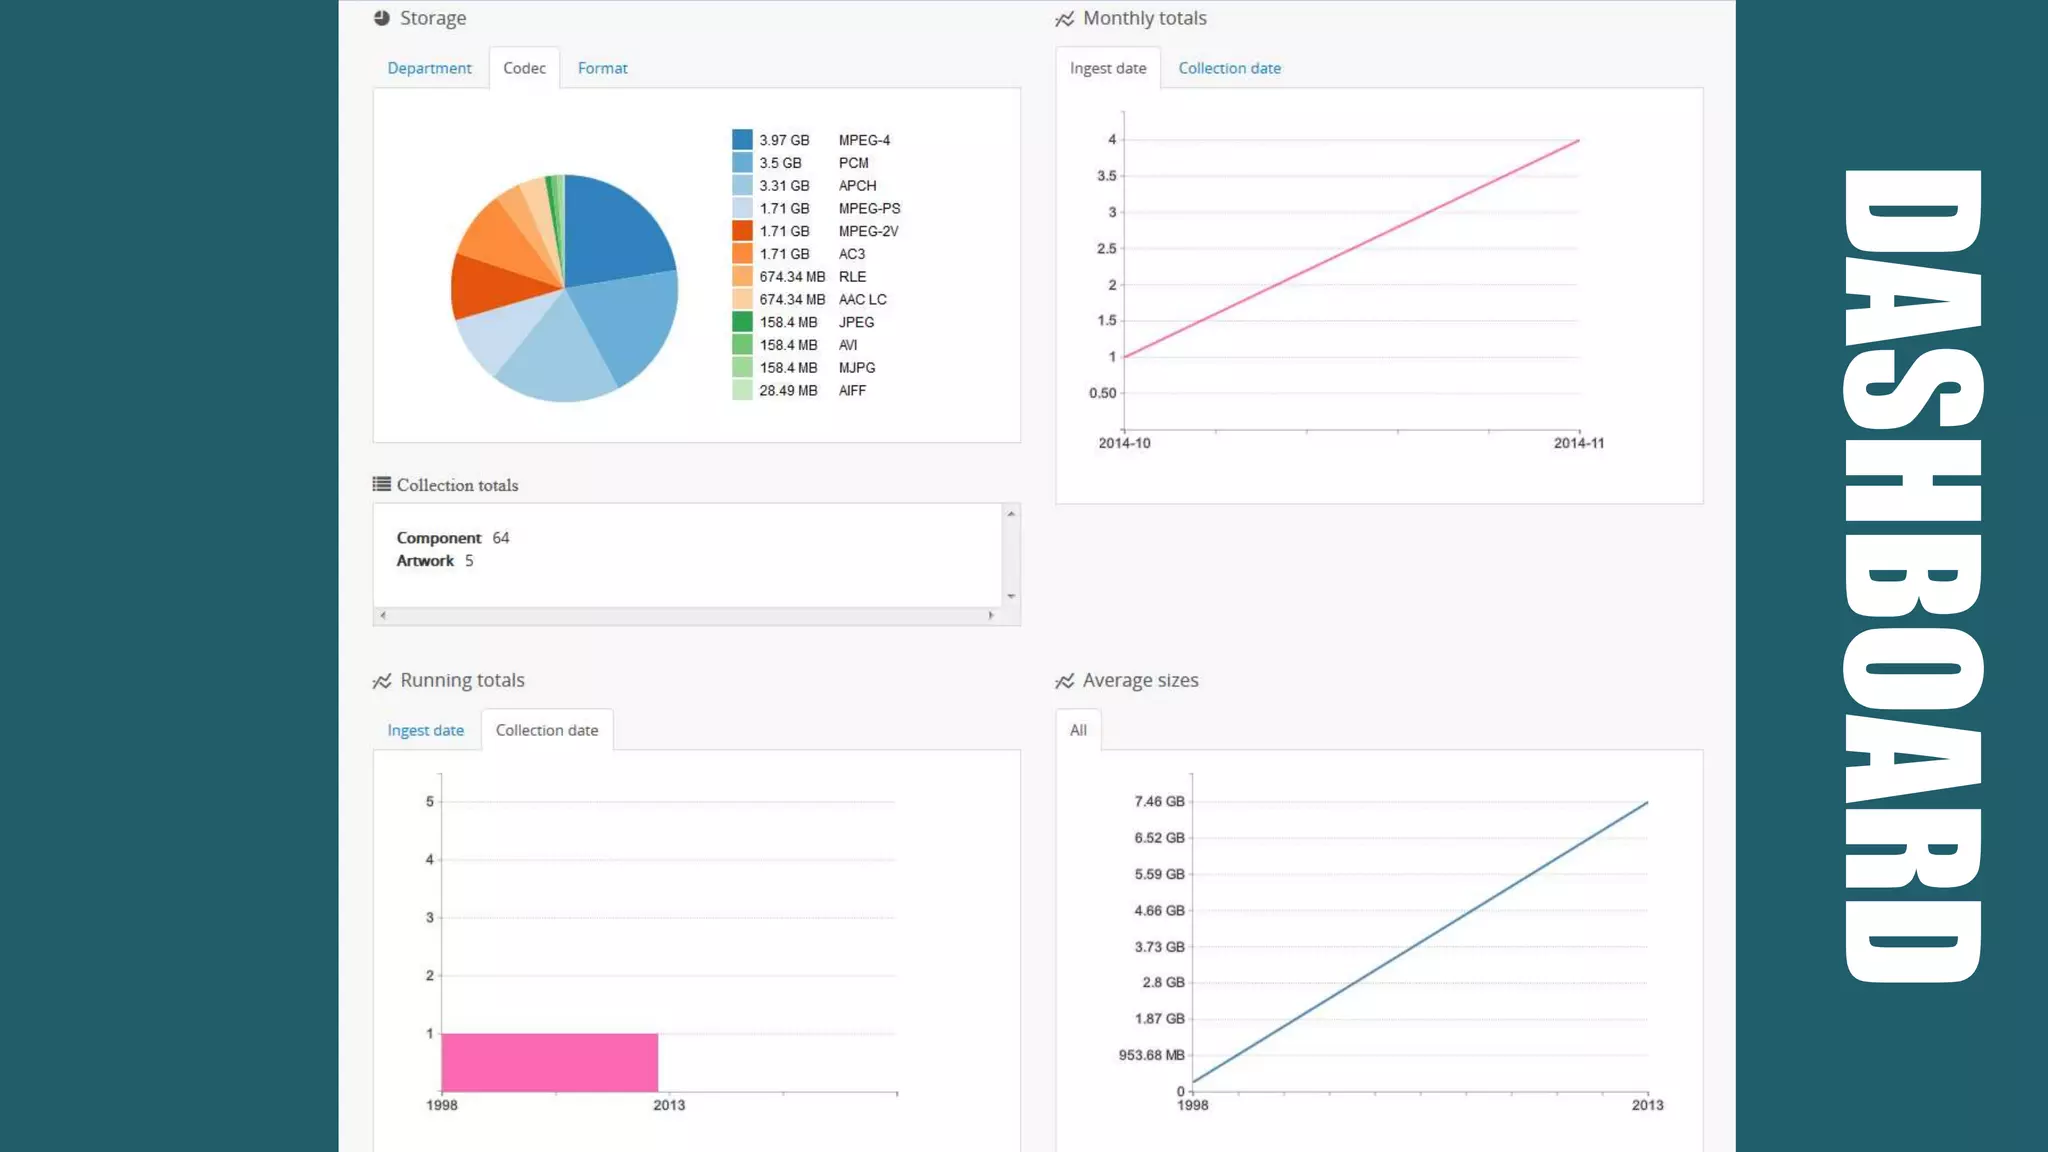Switch Running totals to Ingest date
Image resolution: width=2048 pixels, height=1152 pixels.
(x=425, y=730)
